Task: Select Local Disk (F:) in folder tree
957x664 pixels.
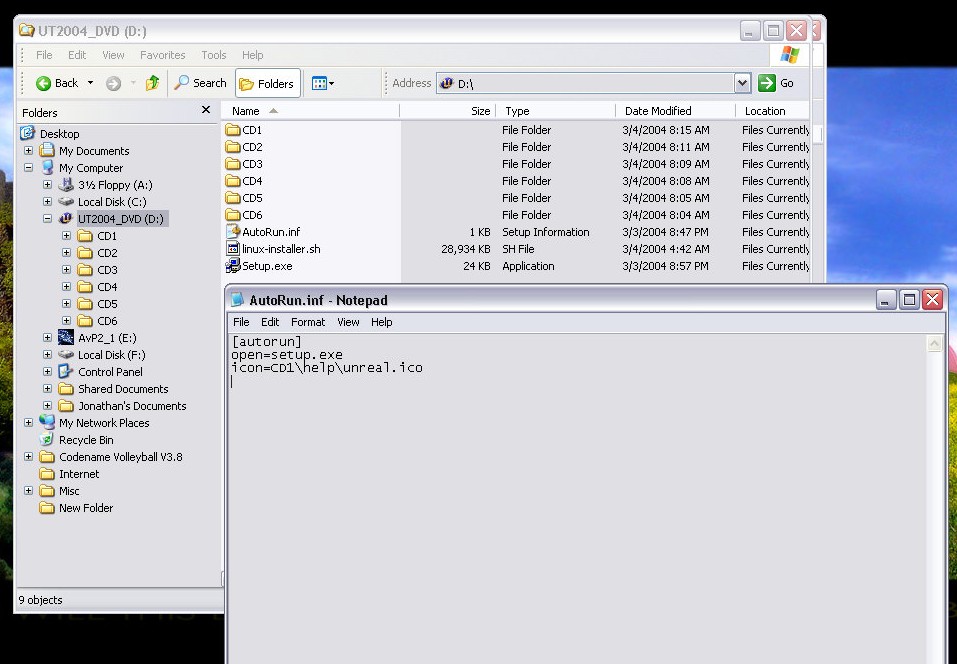Action: pos(111,355)
